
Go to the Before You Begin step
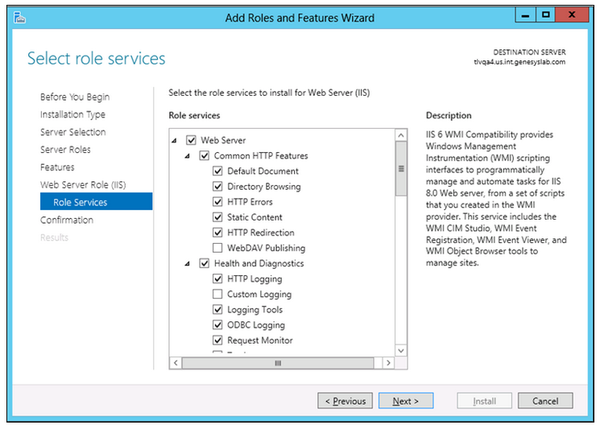[x=75, y=97]
